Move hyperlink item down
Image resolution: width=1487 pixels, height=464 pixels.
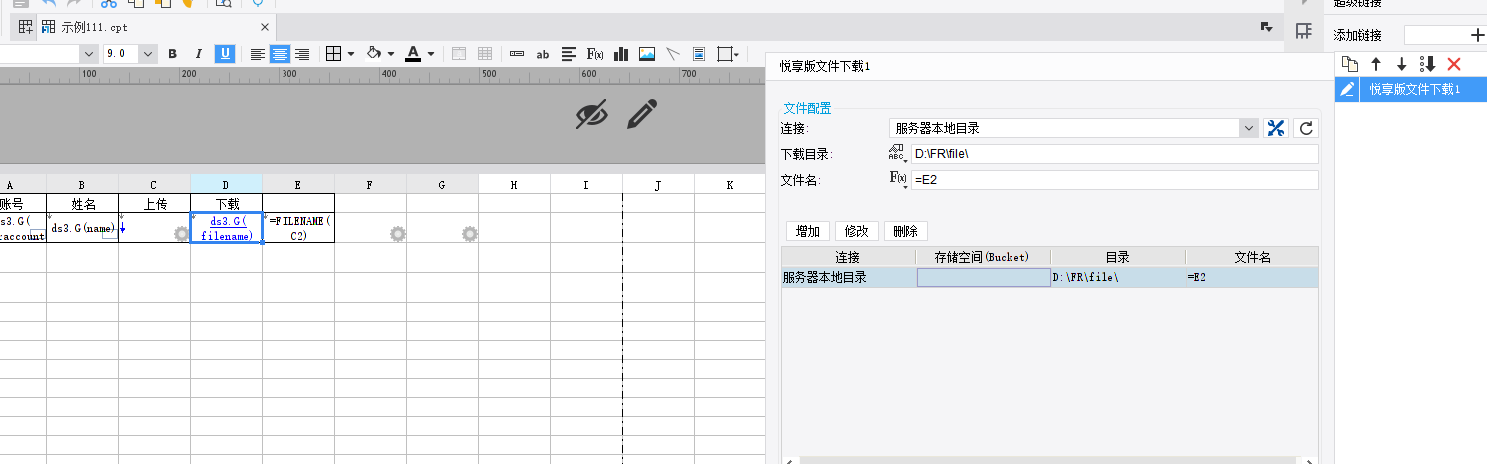(1401, 64)
